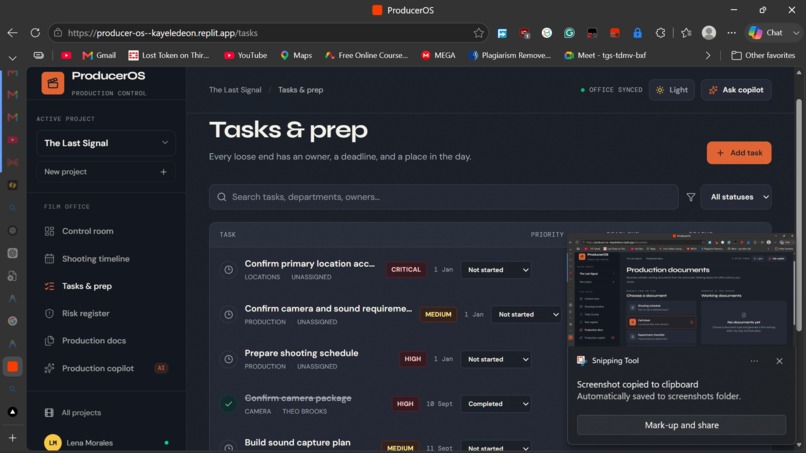
Task: Open Ask copilot button
Action: point(736,90)
